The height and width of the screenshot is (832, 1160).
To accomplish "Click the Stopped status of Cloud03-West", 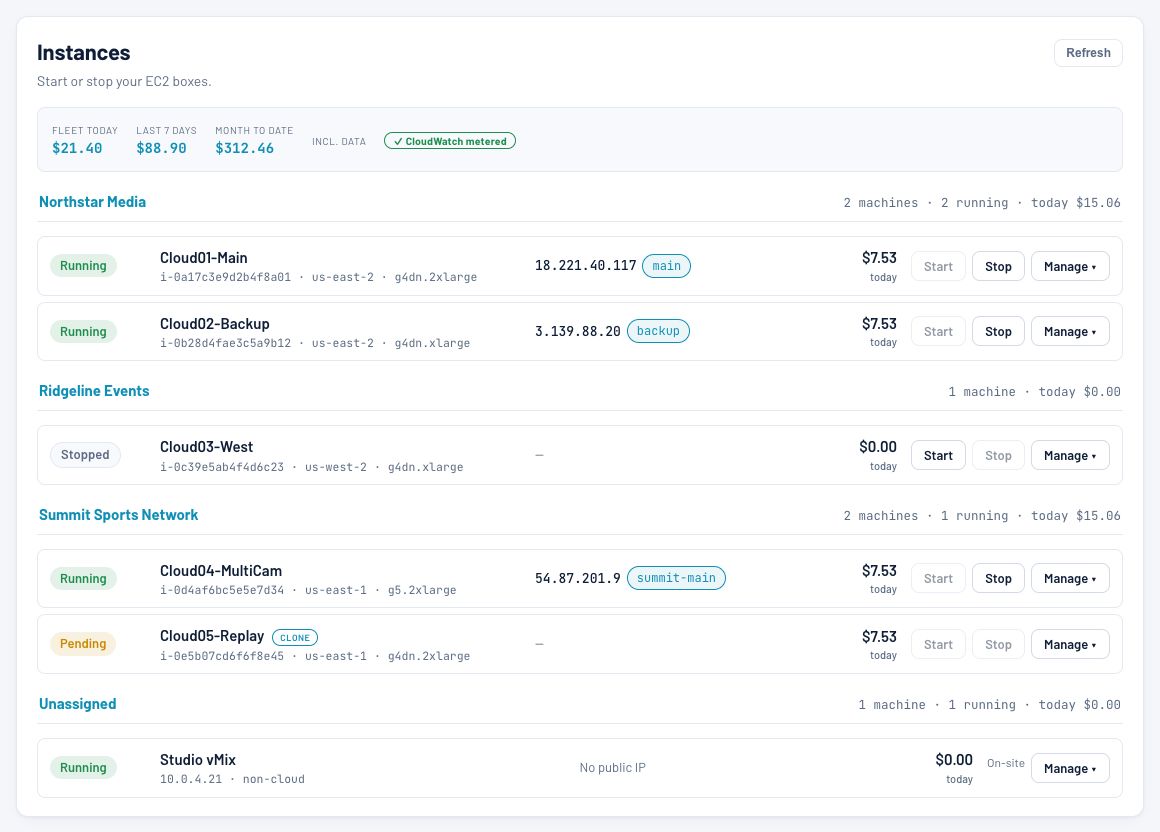I will (85, 455).
